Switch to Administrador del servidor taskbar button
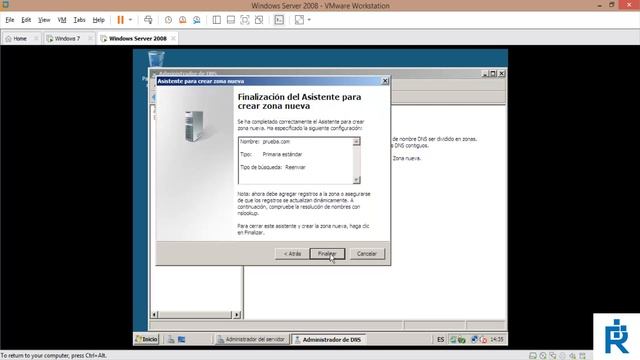 [251, 339]
